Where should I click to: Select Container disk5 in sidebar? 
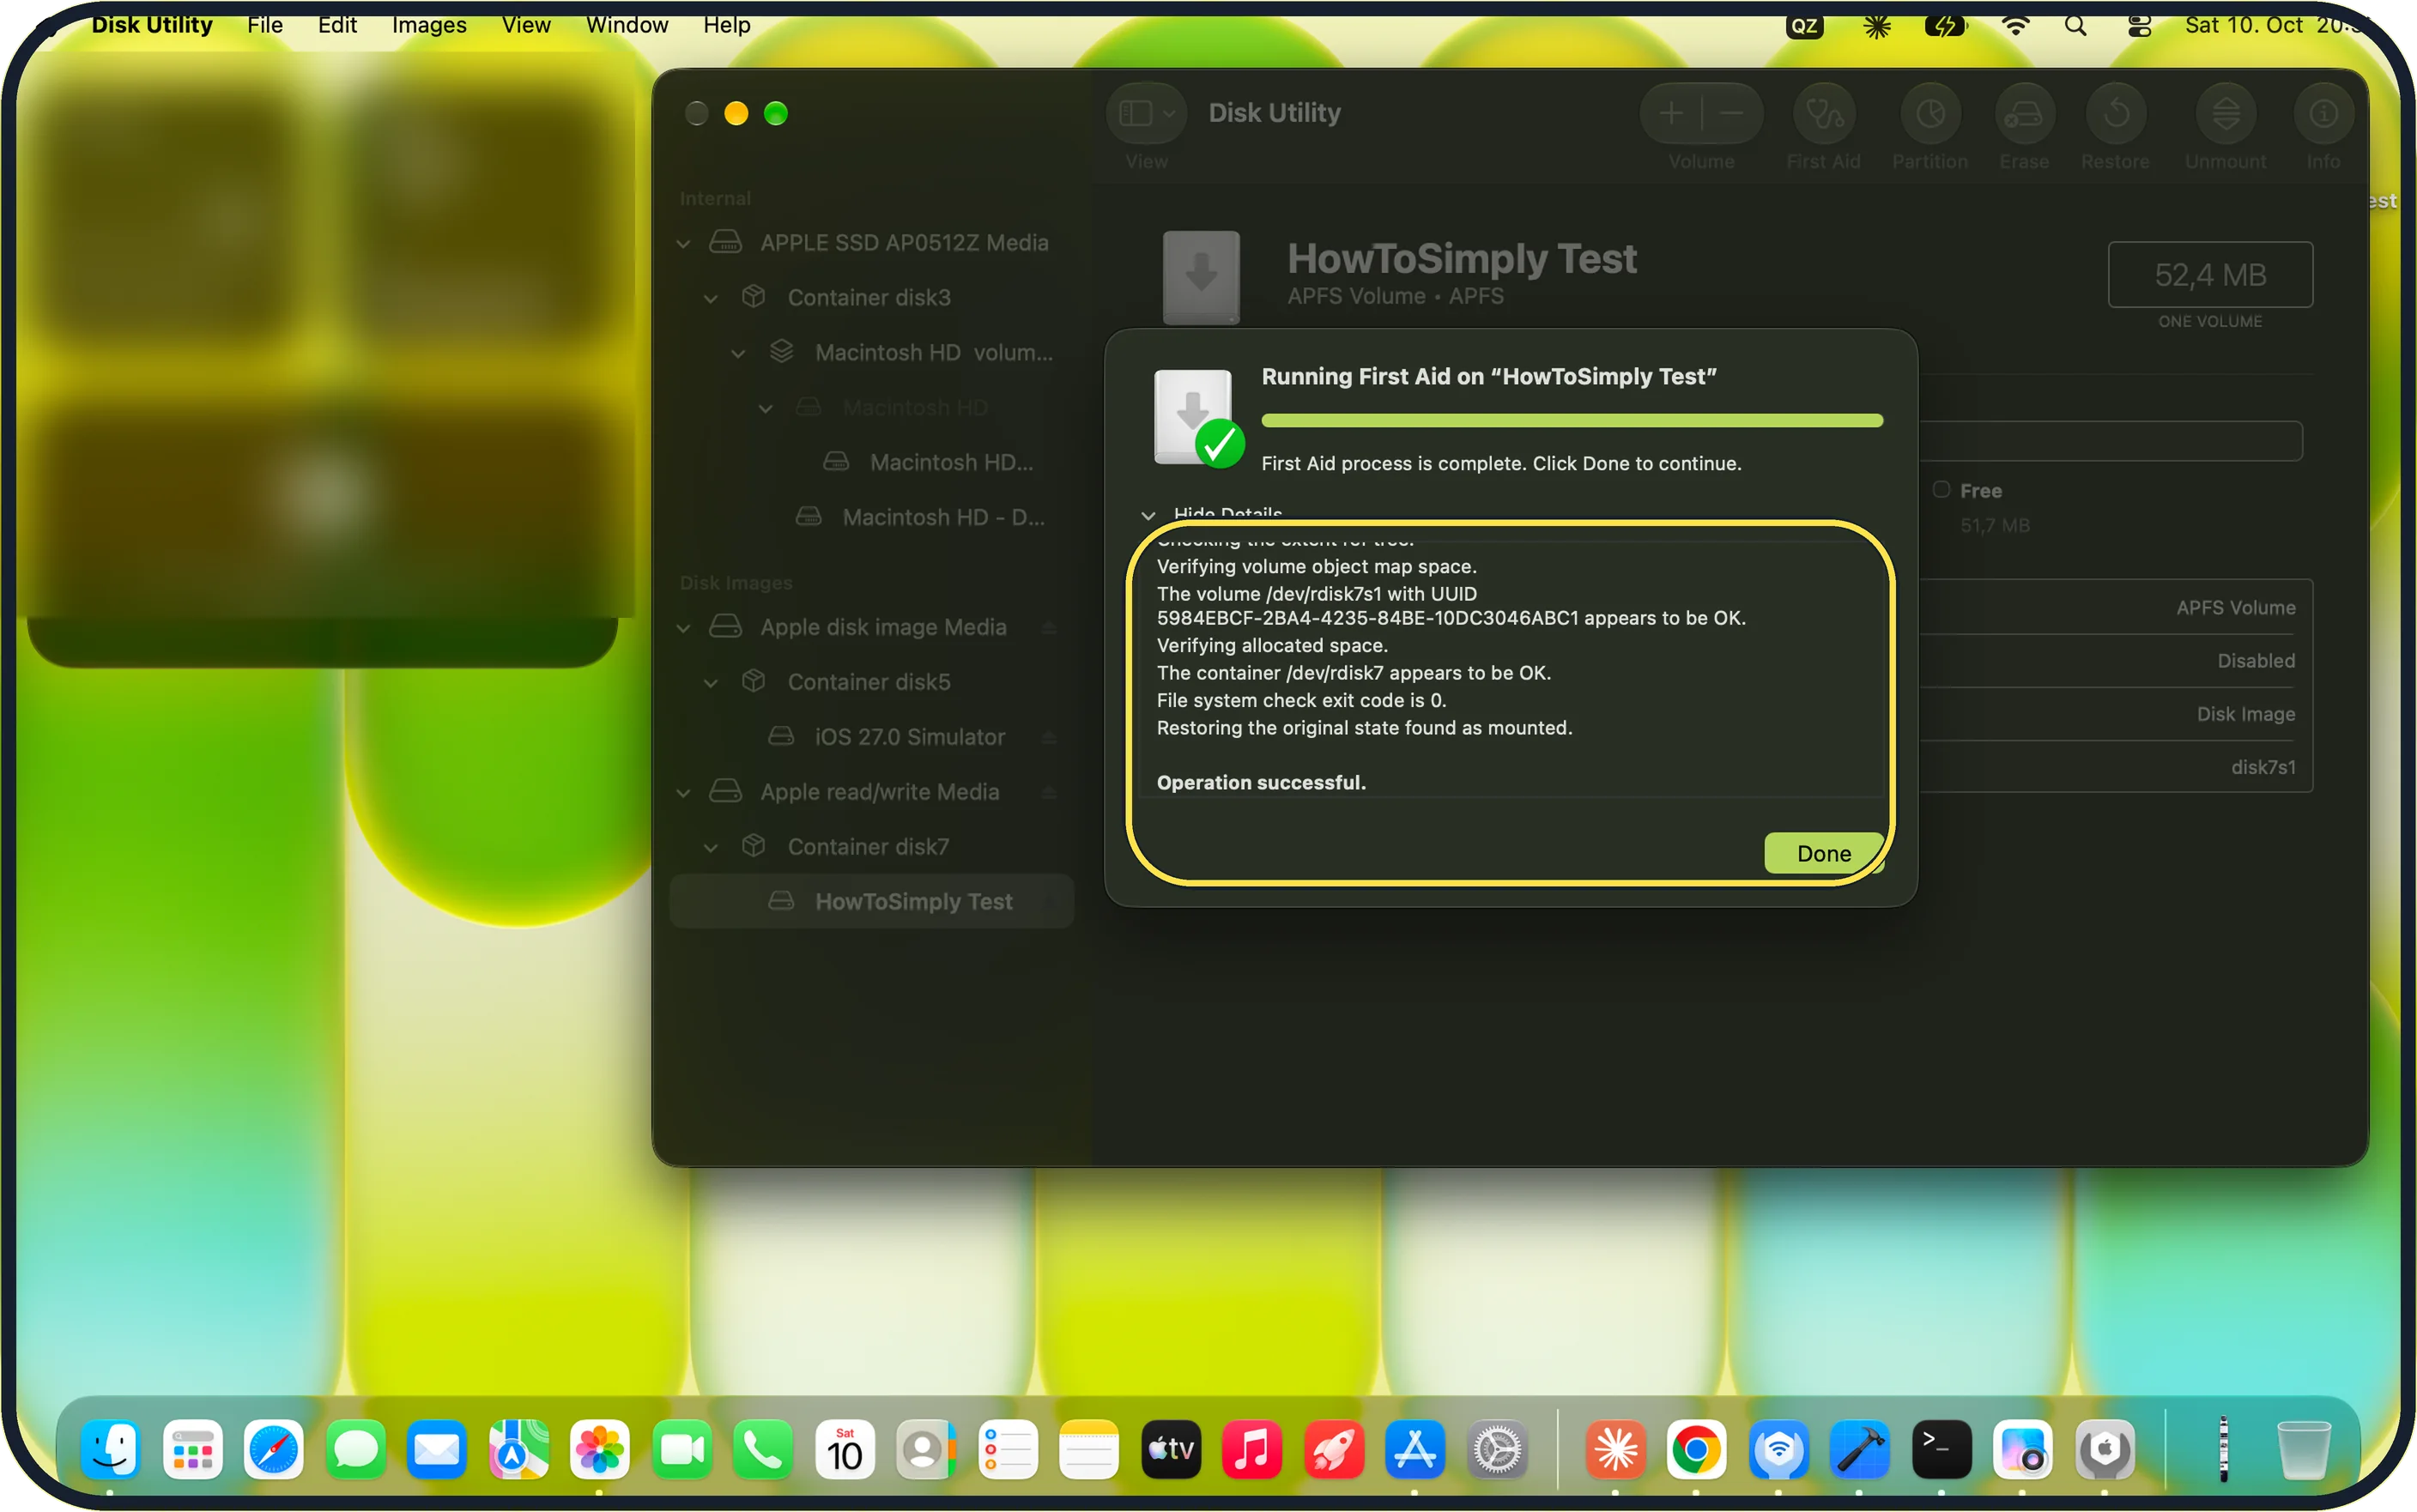coord(872,682)
